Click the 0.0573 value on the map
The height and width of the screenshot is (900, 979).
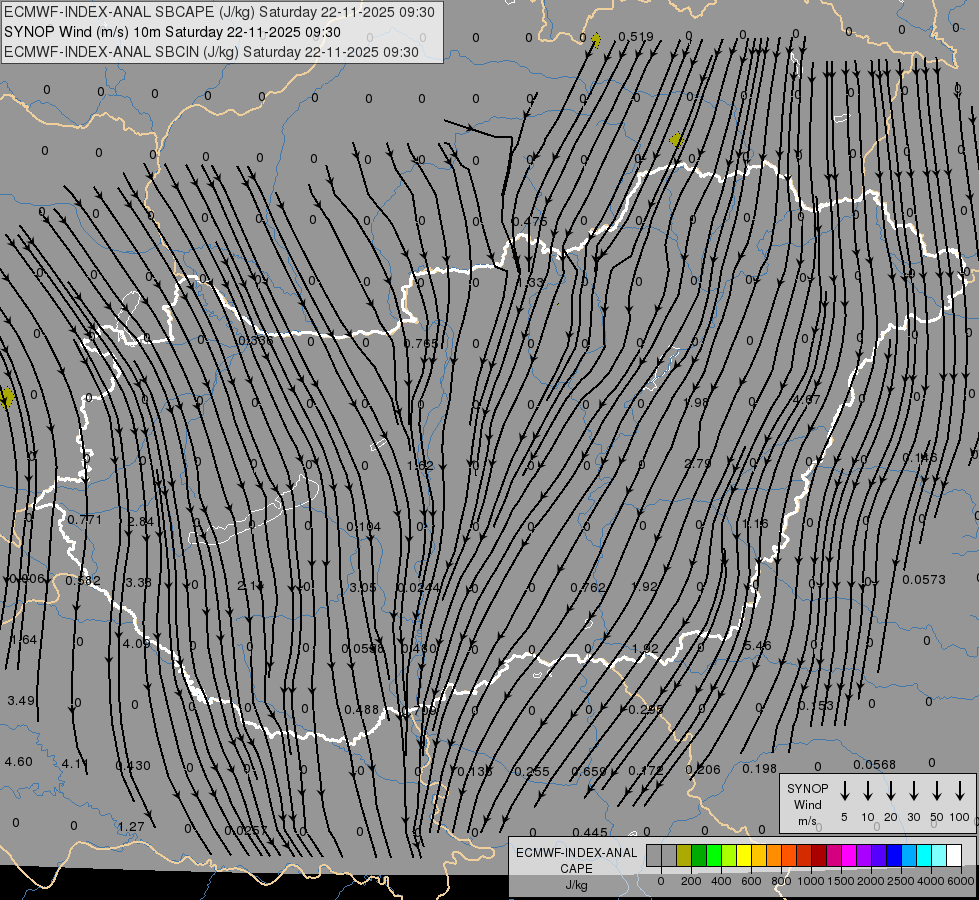pyautogui.click(x=924, y=580)
